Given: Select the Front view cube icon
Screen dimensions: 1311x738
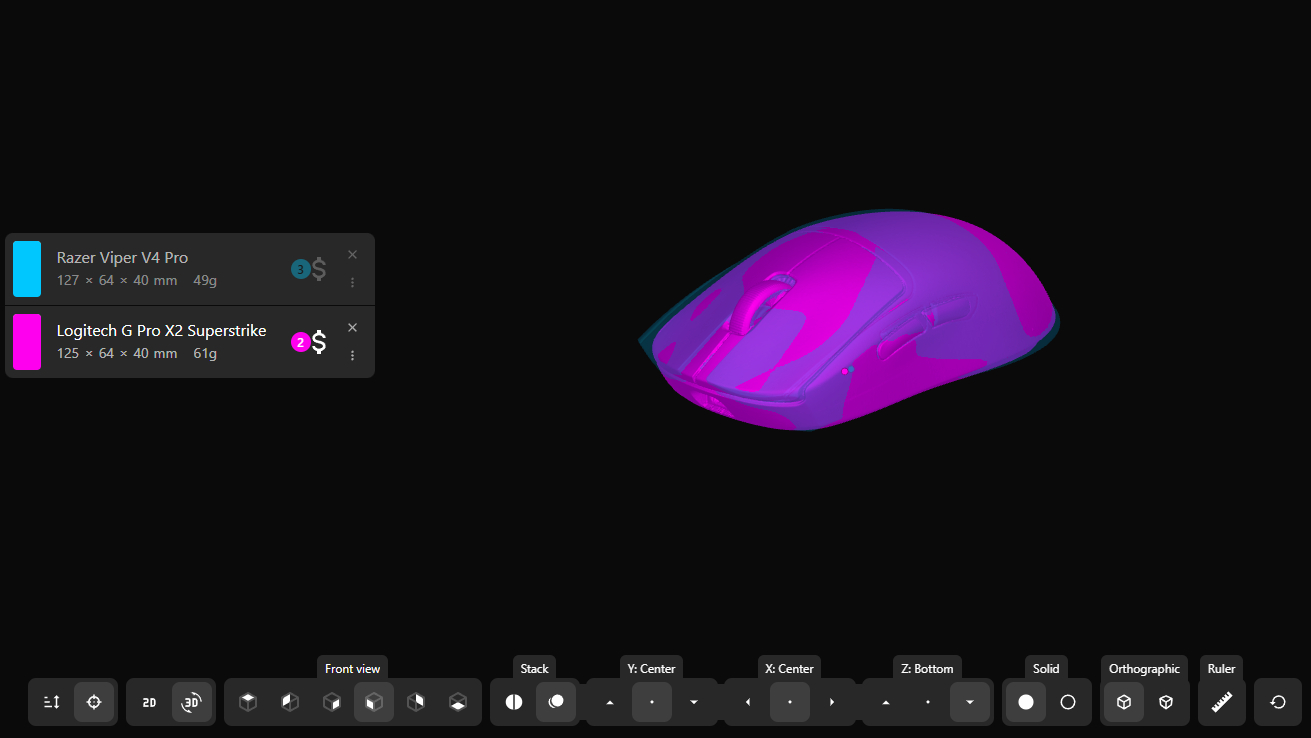Looking at the screenshot, I should pyautogui.click(x=374, y=702).
